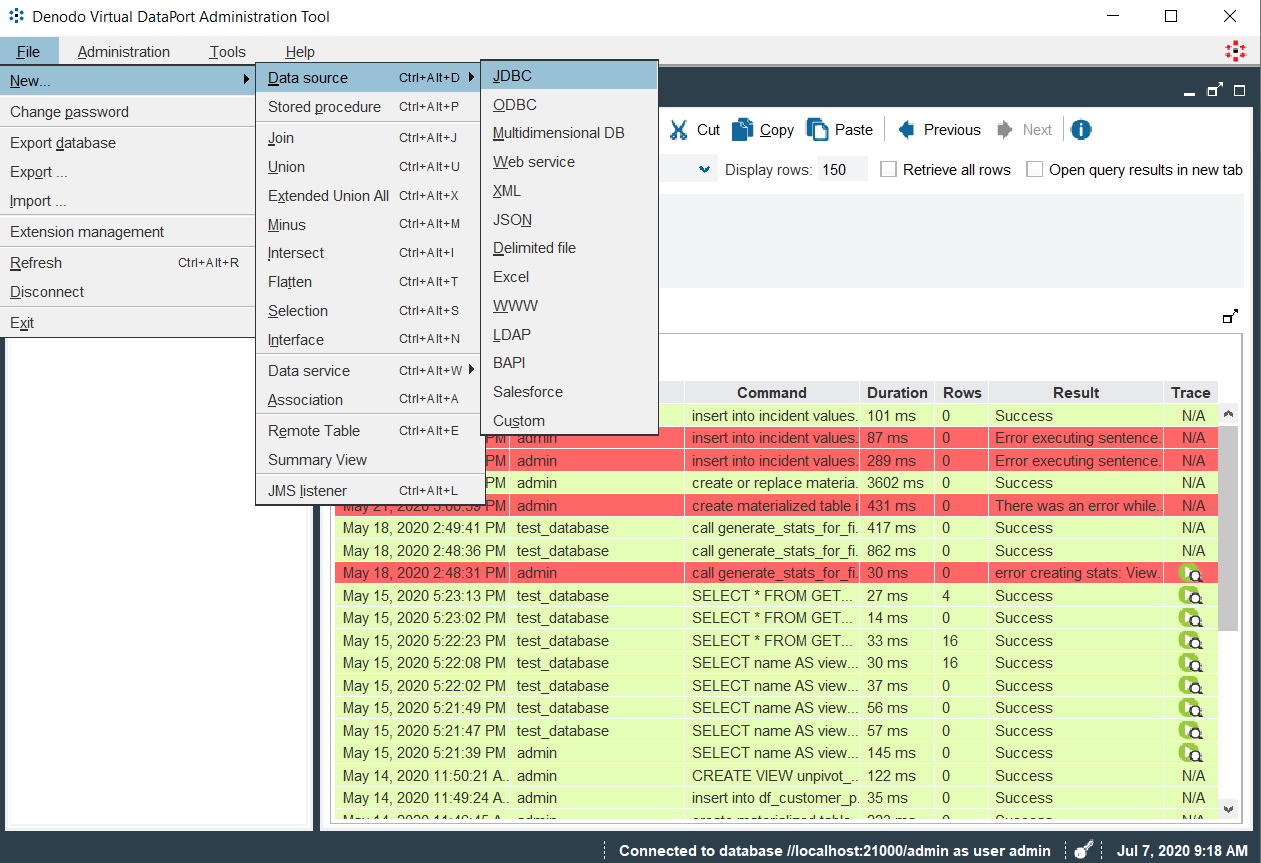This screenshot has height=863, width=1261.
Task: Select JDBC data source
Action: pos(569,75)
